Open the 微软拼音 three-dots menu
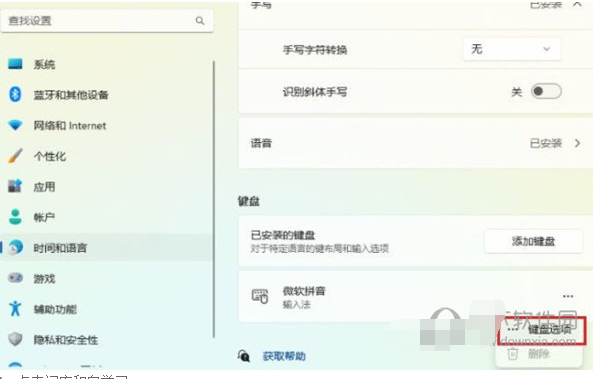593x379 pixels. tap(568, 296)
